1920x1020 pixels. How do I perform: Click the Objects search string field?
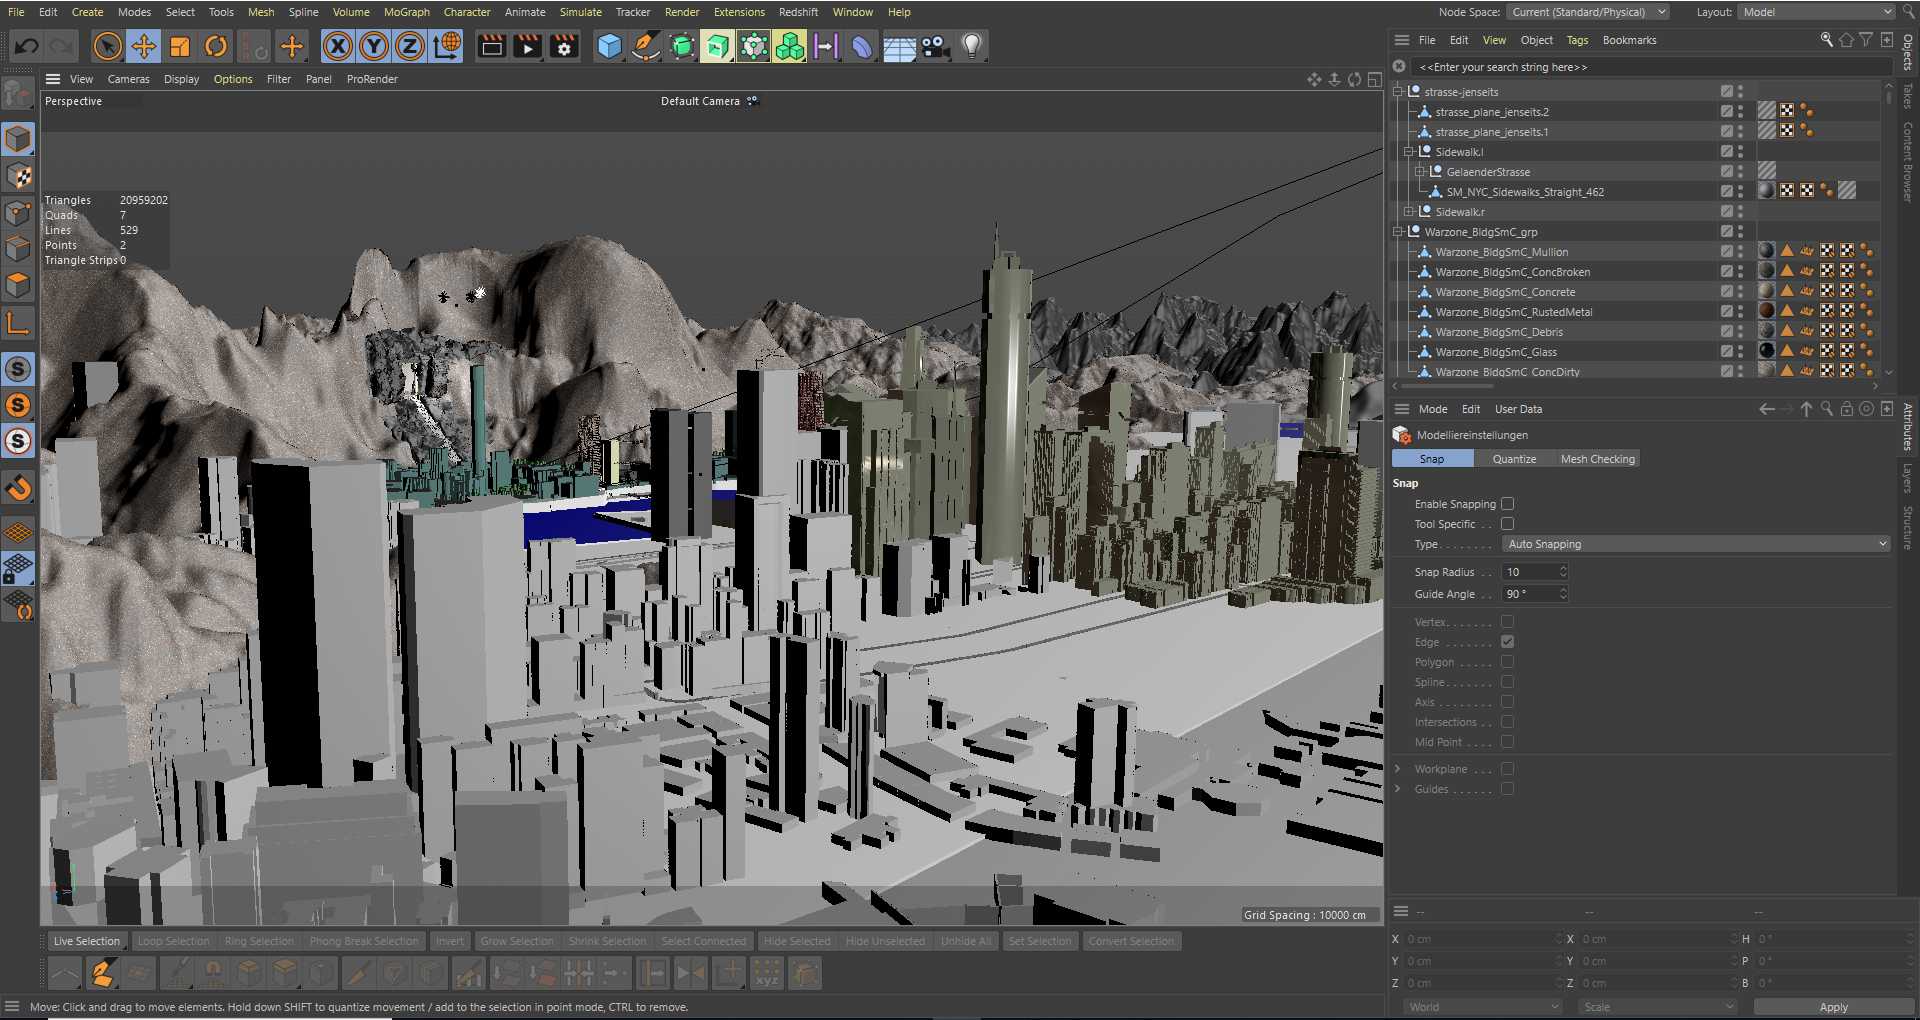pos(1650,67)
